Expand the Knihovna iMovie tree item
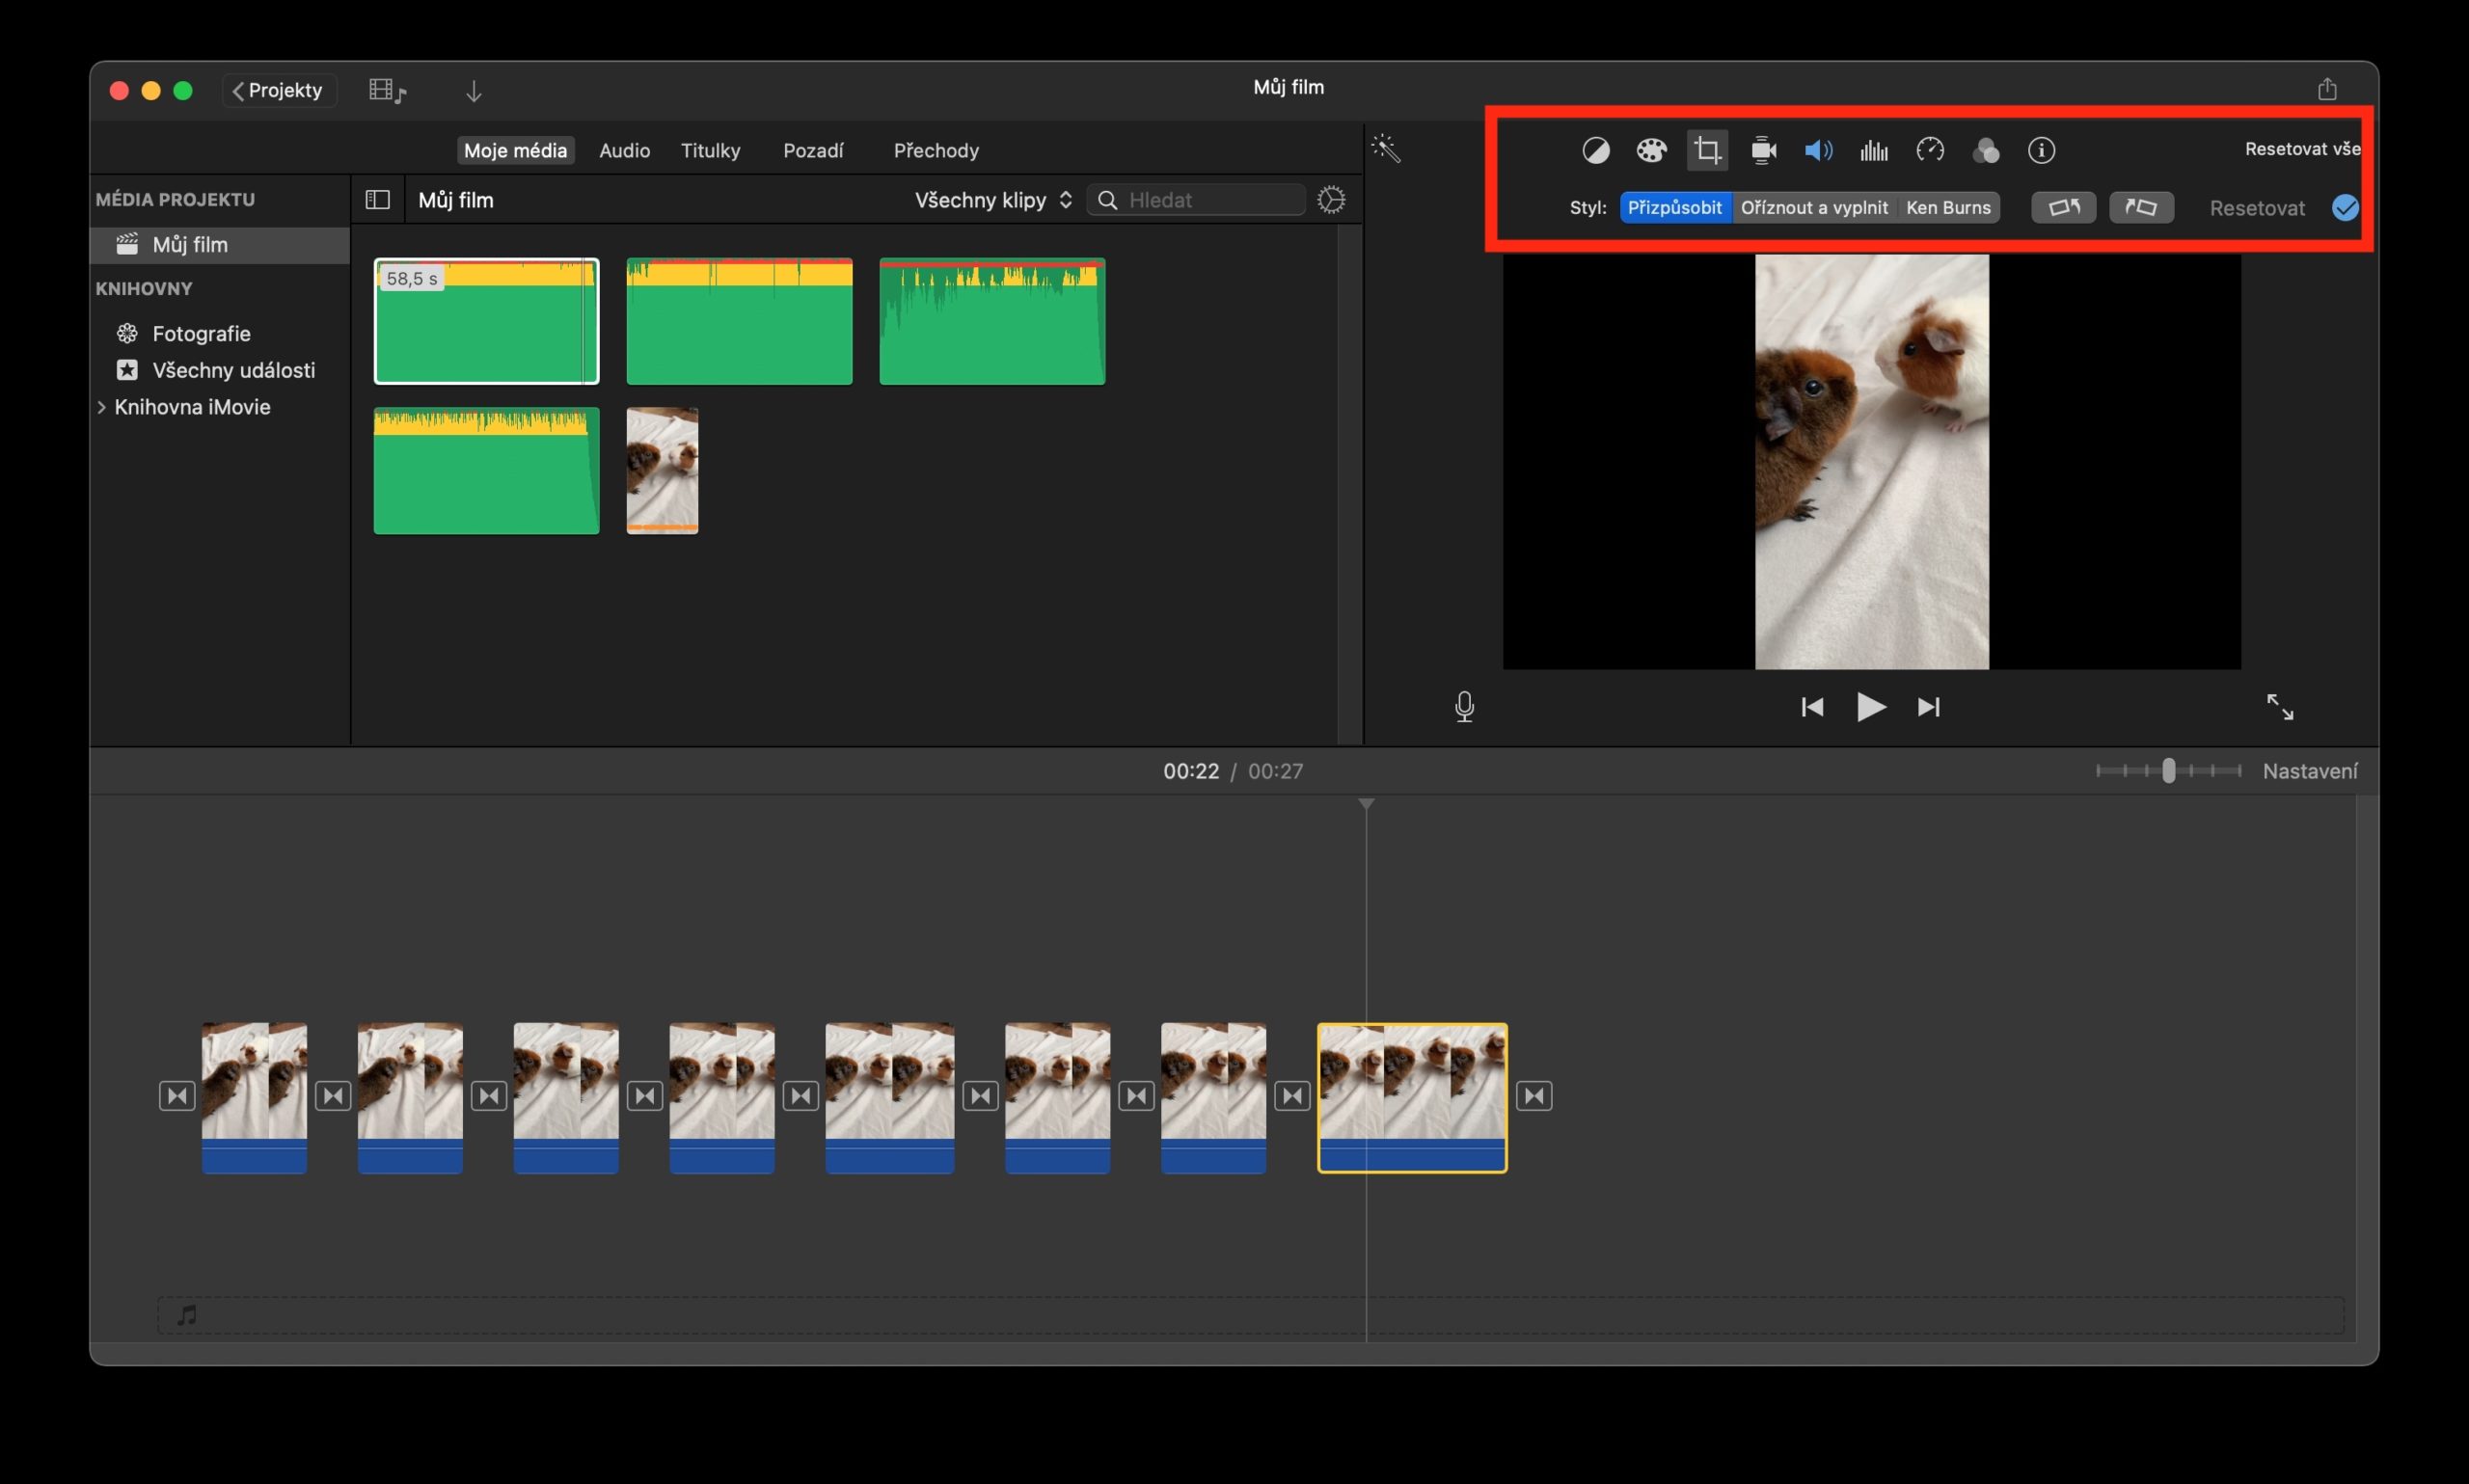2469x1484 pixels. [x=103, y=406]
